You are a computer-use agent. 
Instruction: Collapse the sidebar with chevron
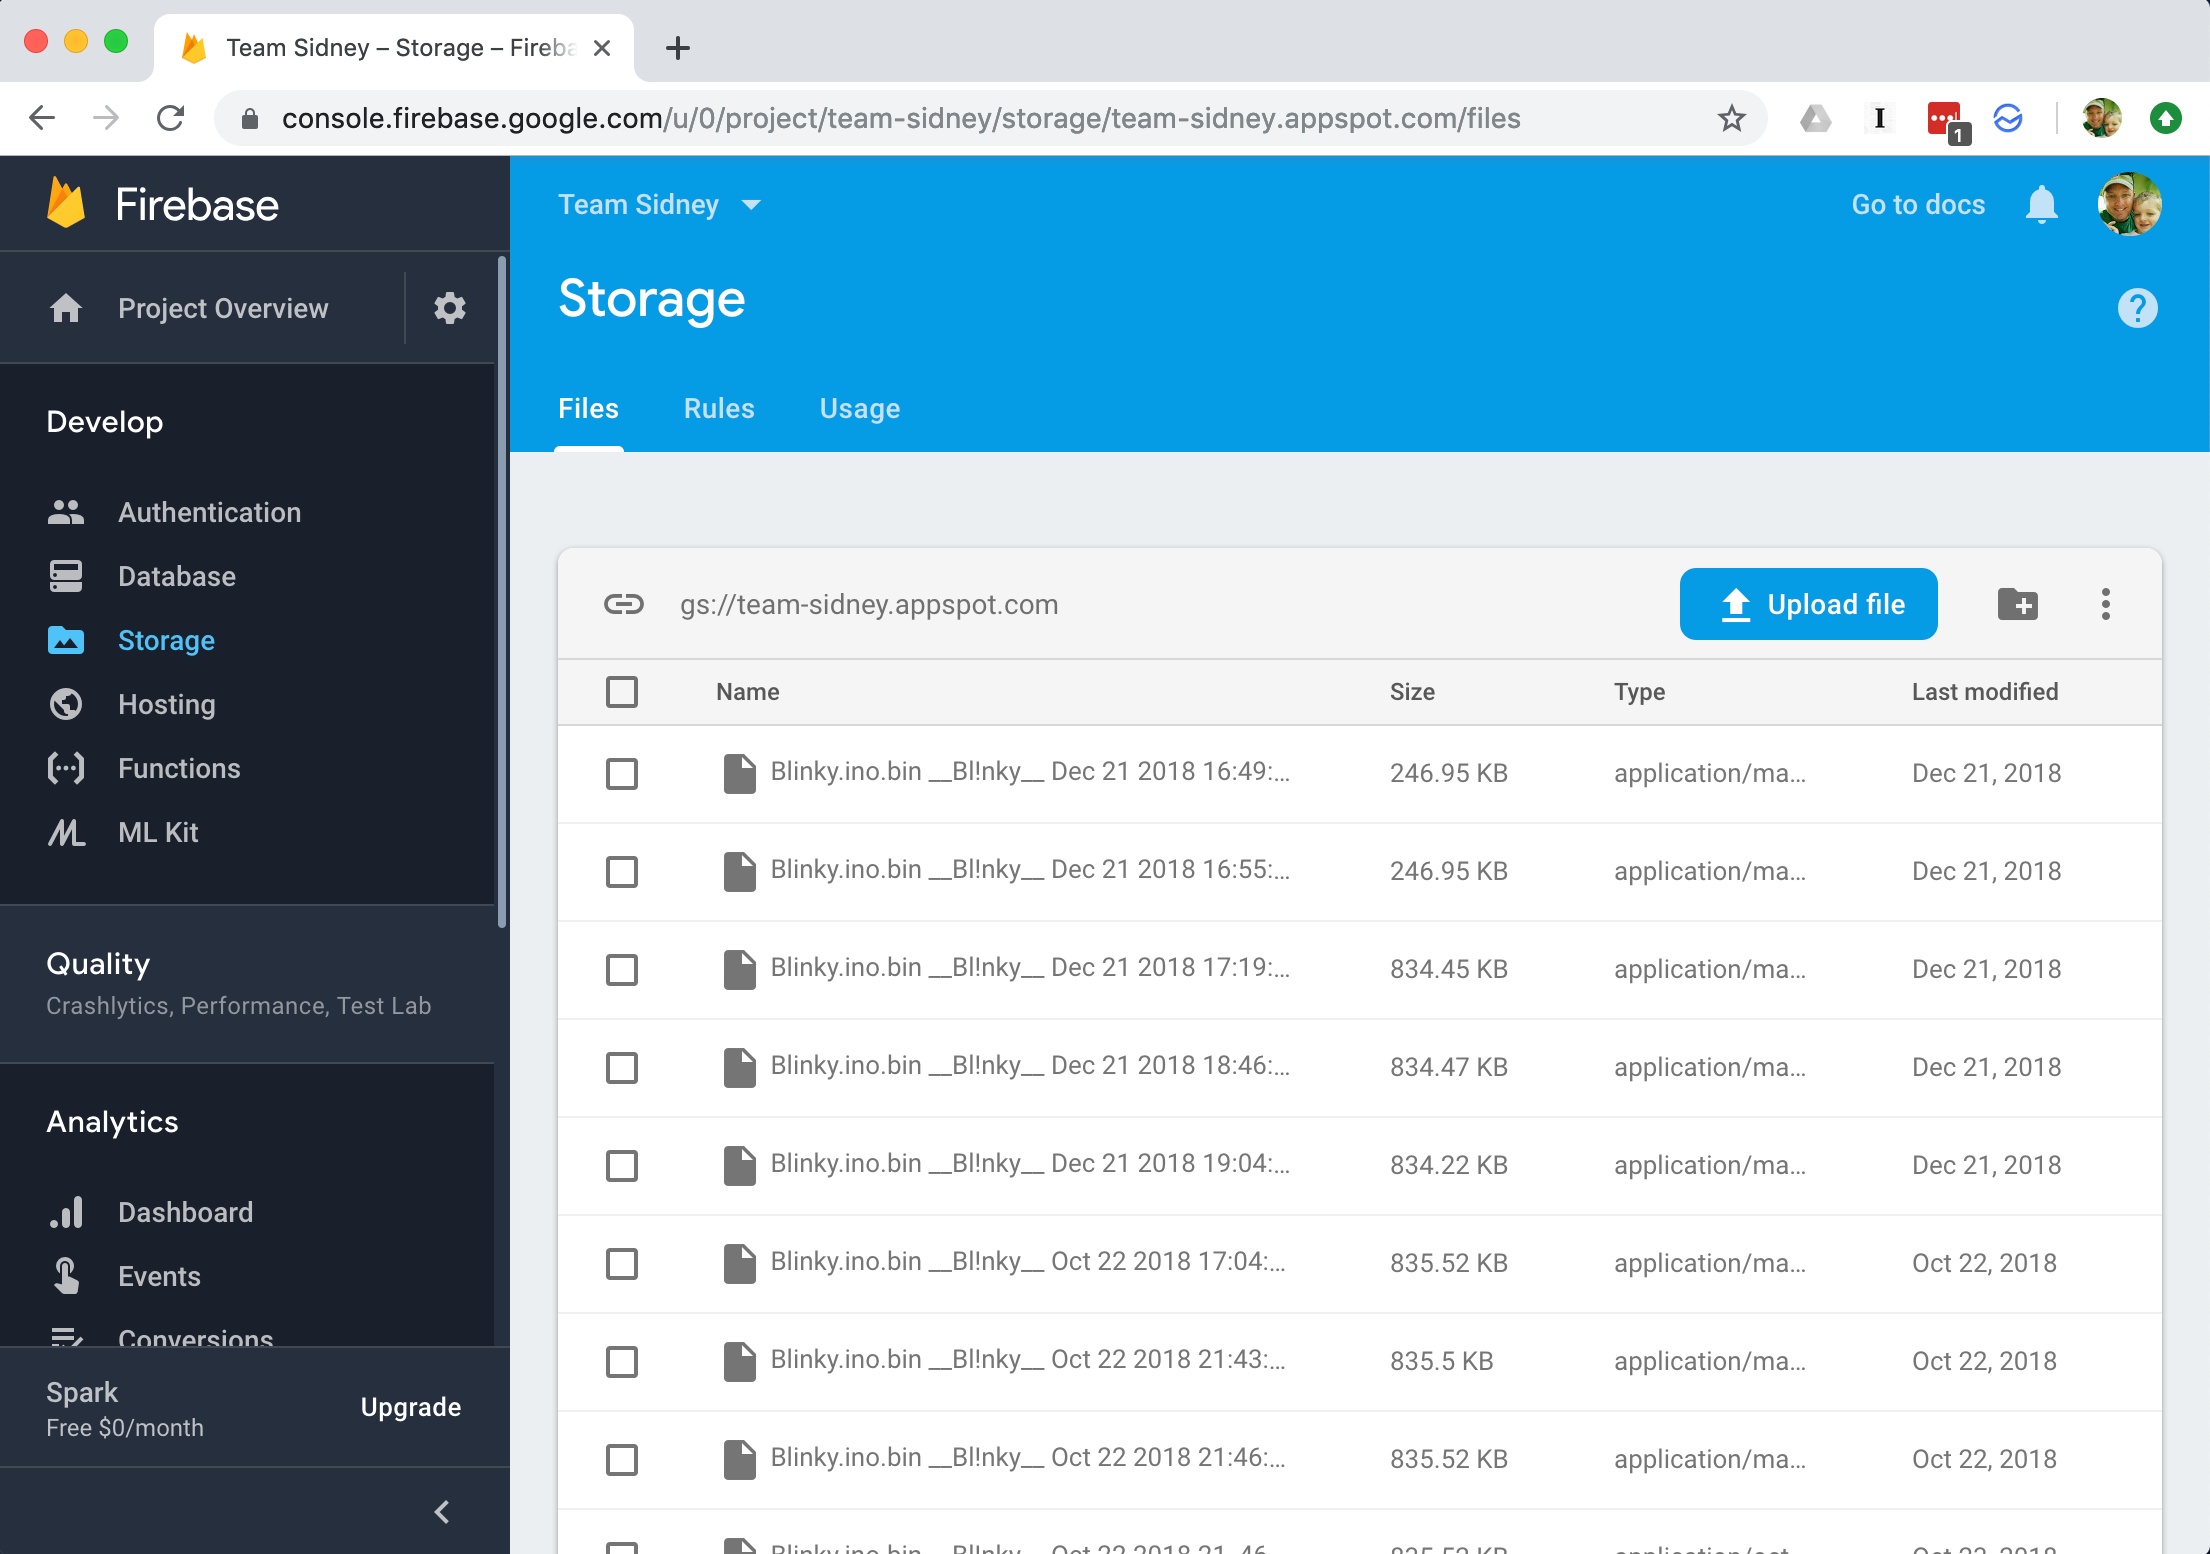(442, 1511)
